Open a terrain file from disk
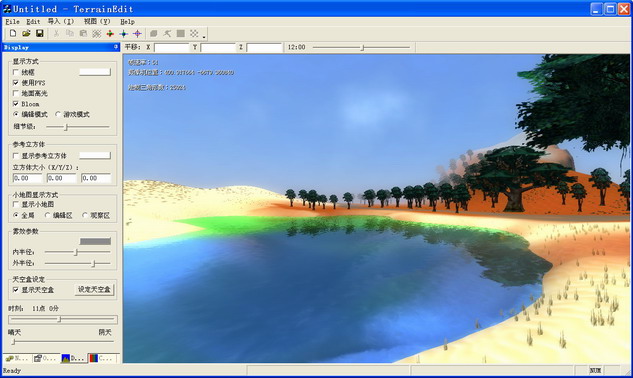 pos(26,34)
